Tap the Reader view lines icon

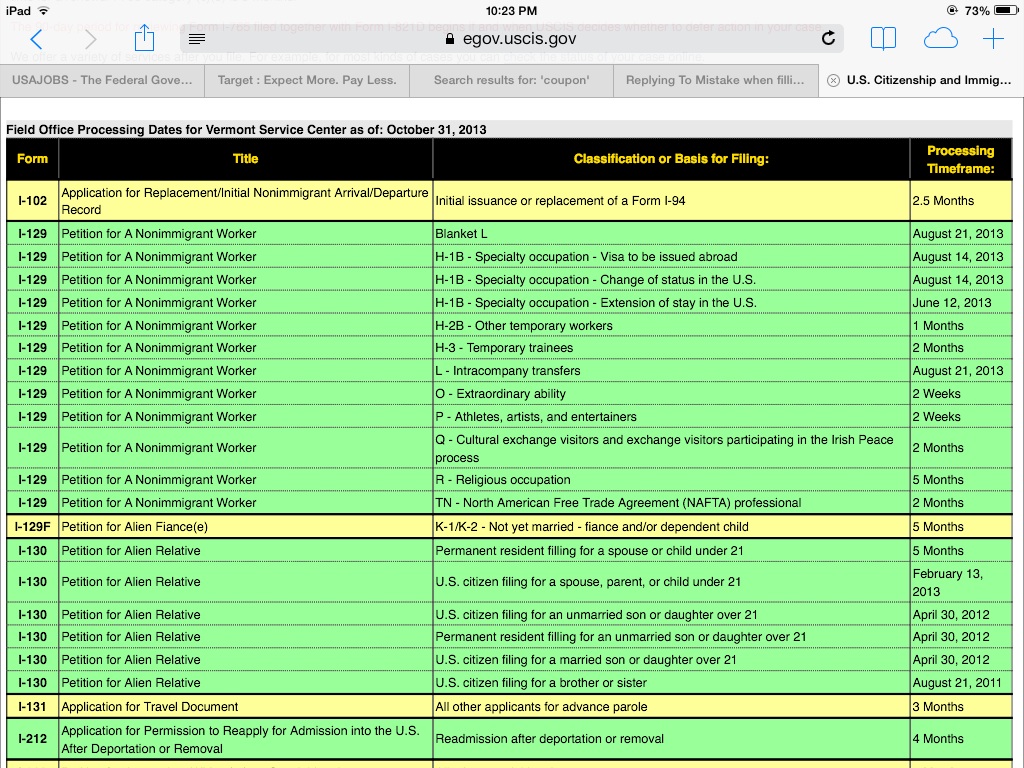click(x=197, y=39)
